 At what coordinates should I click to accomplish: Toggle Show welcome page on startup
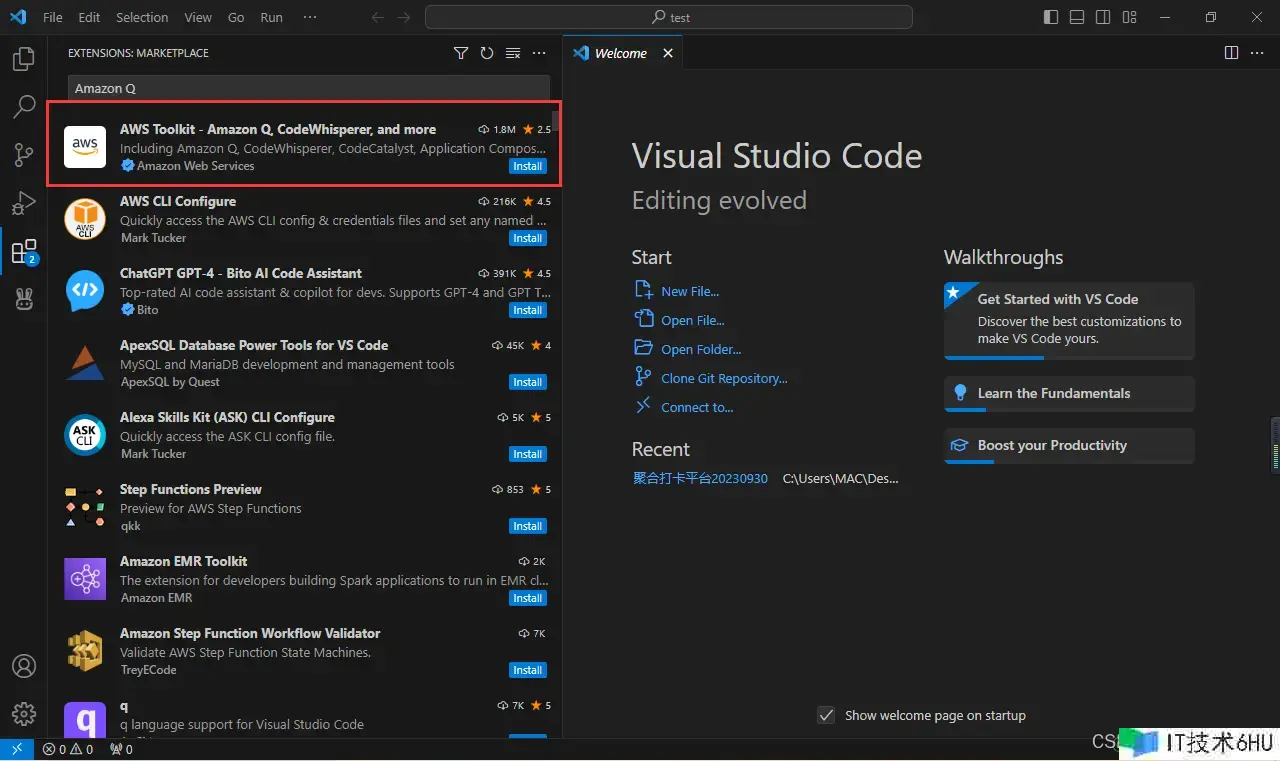point(826,715)
